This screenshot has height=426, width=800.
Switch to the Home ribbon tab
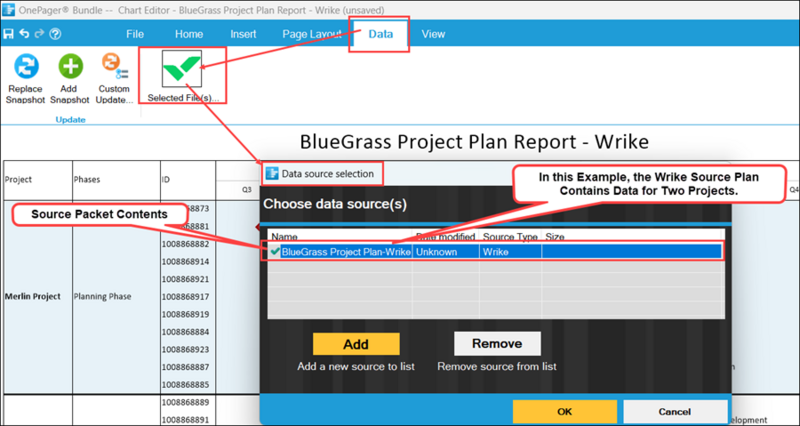coord(189,34)
